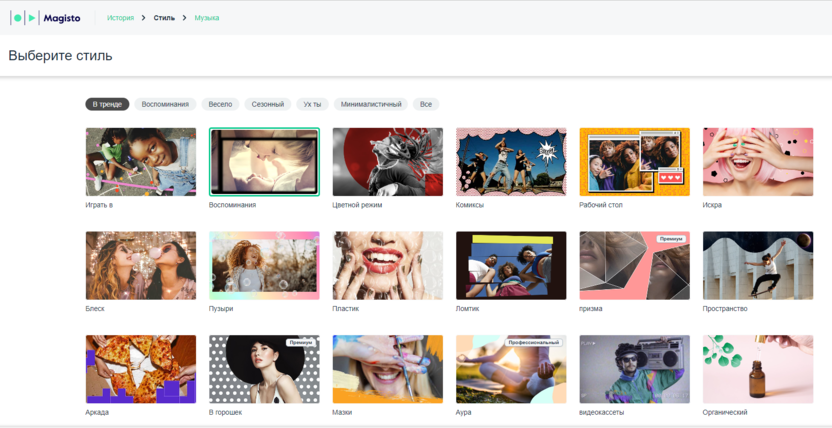832x428 pixels.
Task: Select the Весело filter
Action: click(x=220, y=104)
